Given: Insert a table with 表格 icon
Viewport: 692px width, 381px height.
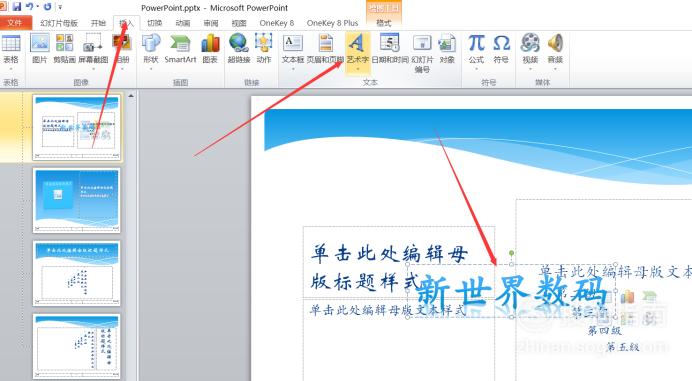Looking at the screenshot, I should pyautogui.click(x=11, y=43).
